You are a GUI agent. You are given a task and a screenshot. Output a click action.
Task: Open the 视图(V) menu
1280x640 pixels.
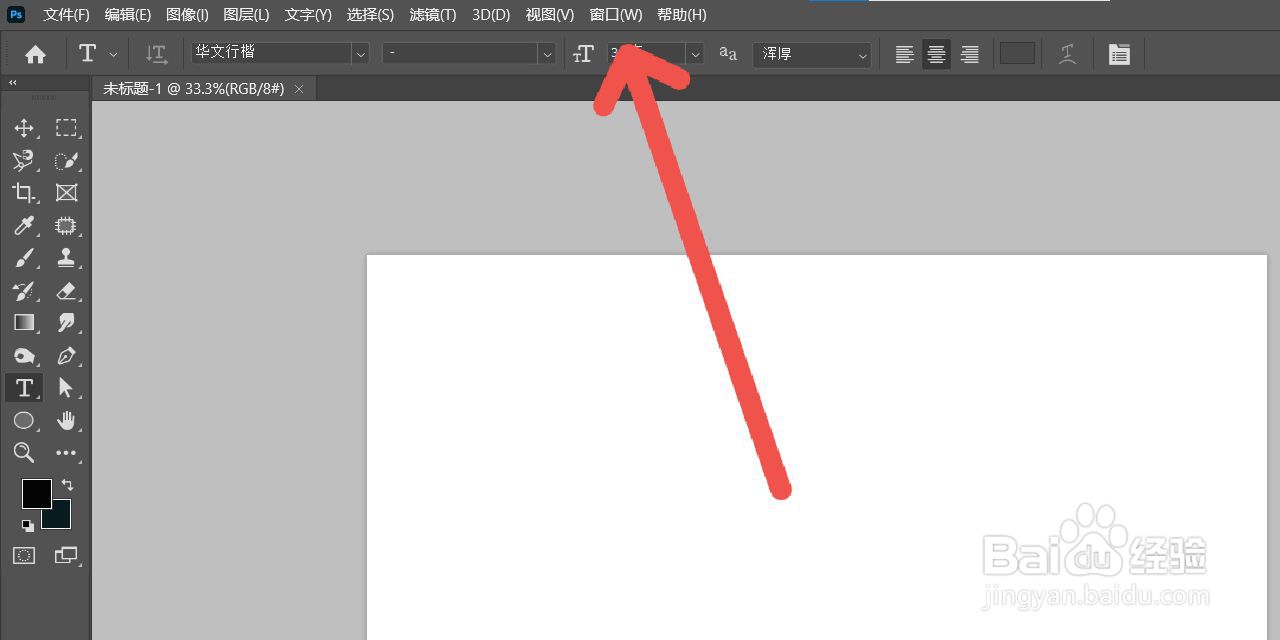click(550, 15)
